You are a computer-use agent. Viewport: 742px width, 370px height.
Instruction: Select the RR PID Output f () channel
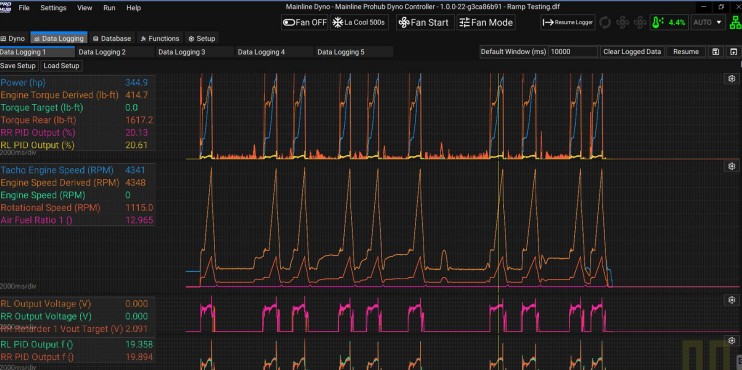(x=37, y=357)
